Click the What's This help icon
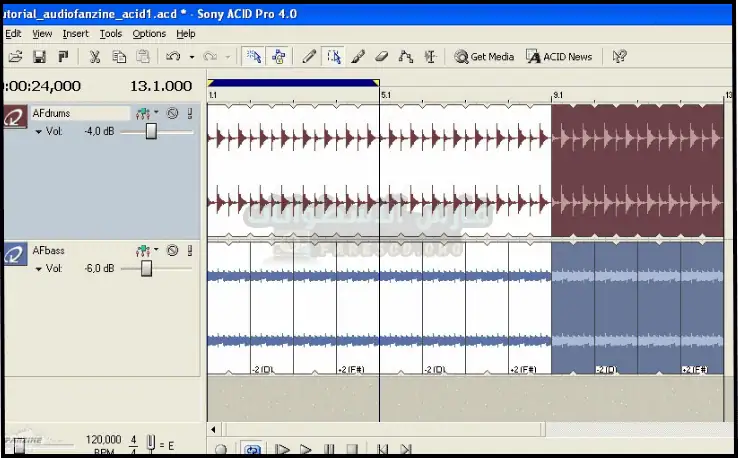 tap(619, 57)
